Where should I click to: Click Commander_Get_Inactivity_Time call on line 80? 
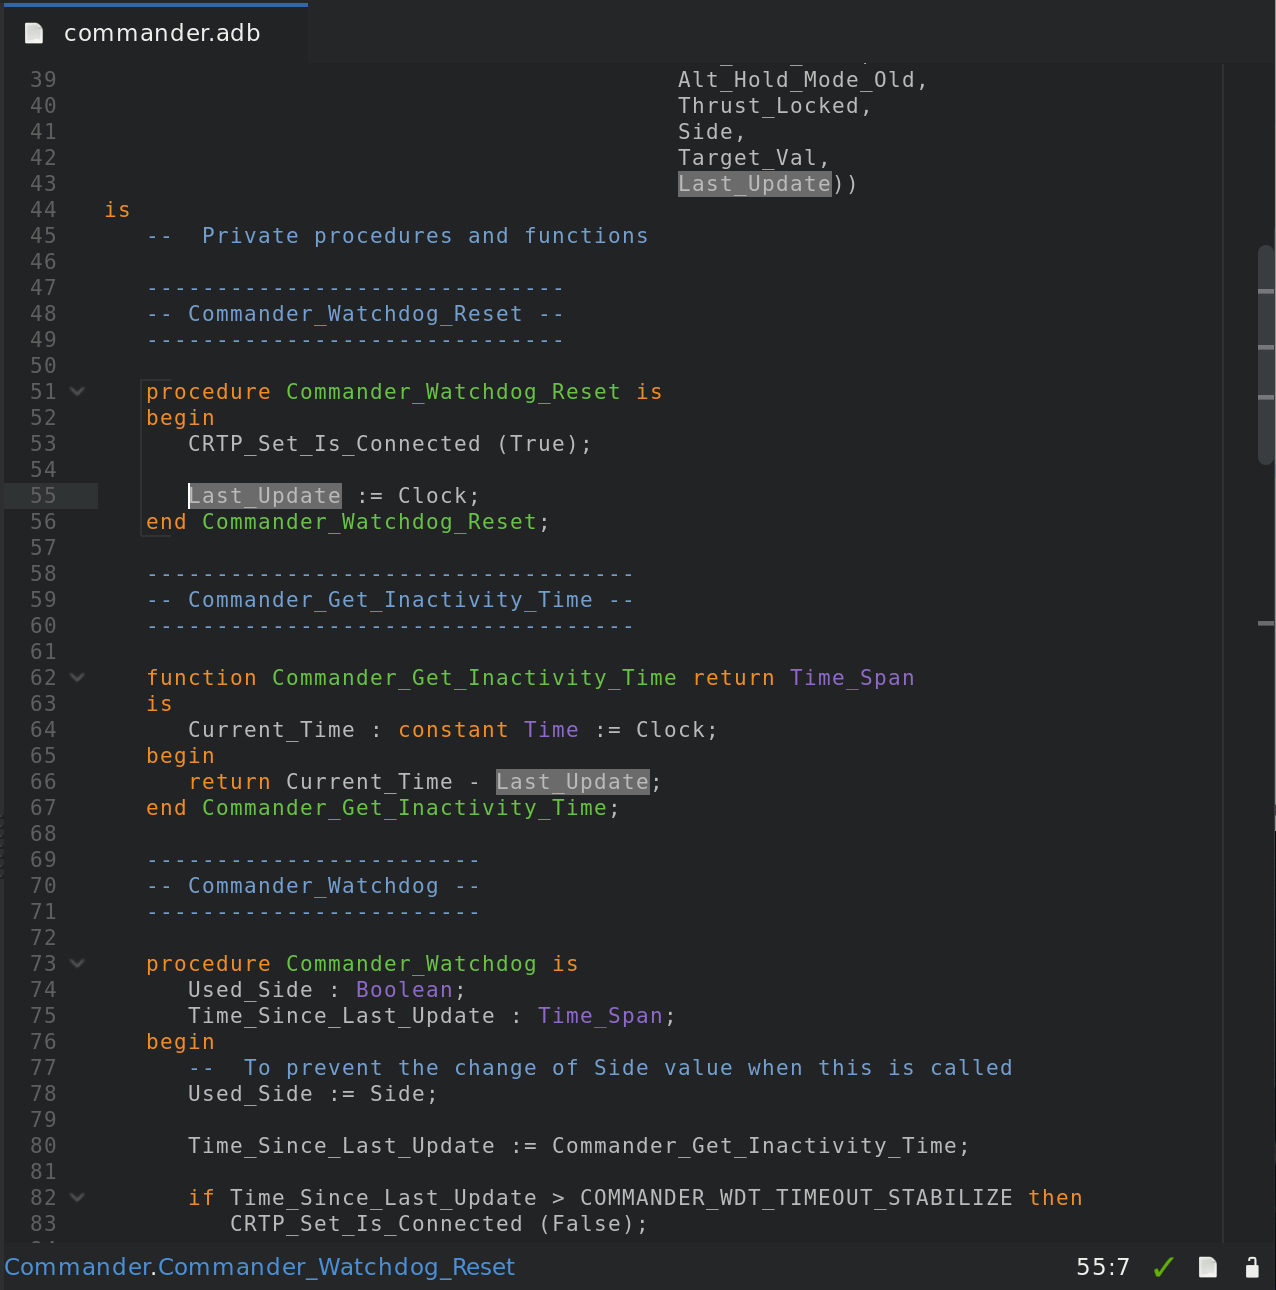754,1146
